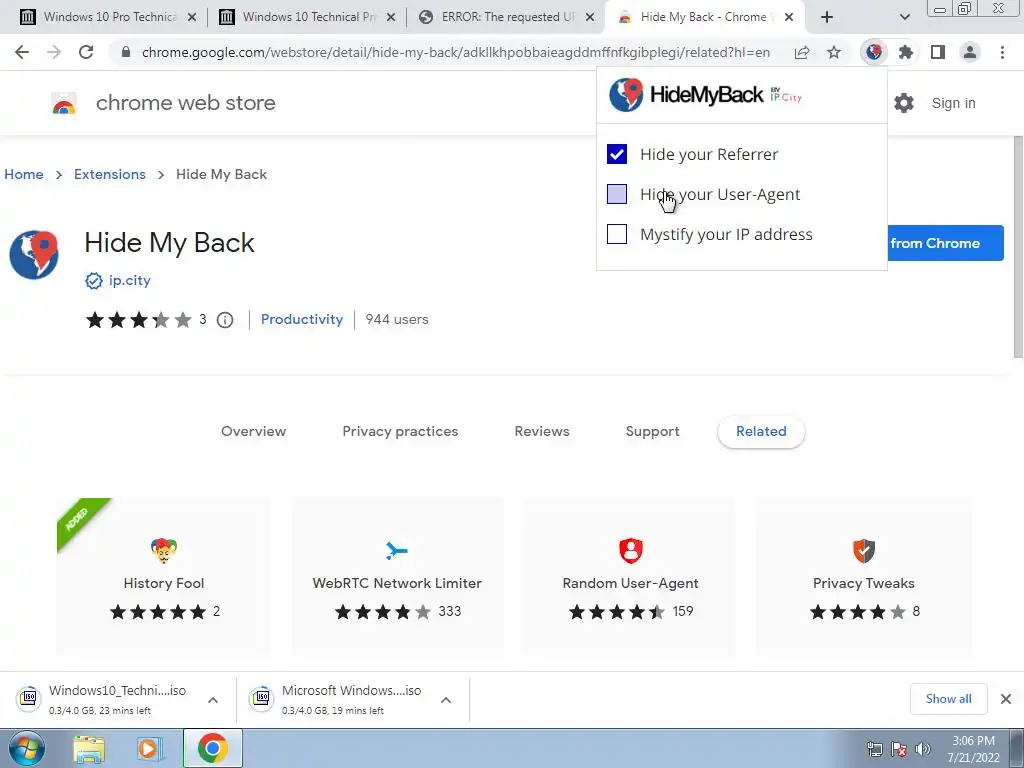Open the HideMyBack extension toolbar icon
Viewport: 1024px width, 768px height.
click(874, 52)
